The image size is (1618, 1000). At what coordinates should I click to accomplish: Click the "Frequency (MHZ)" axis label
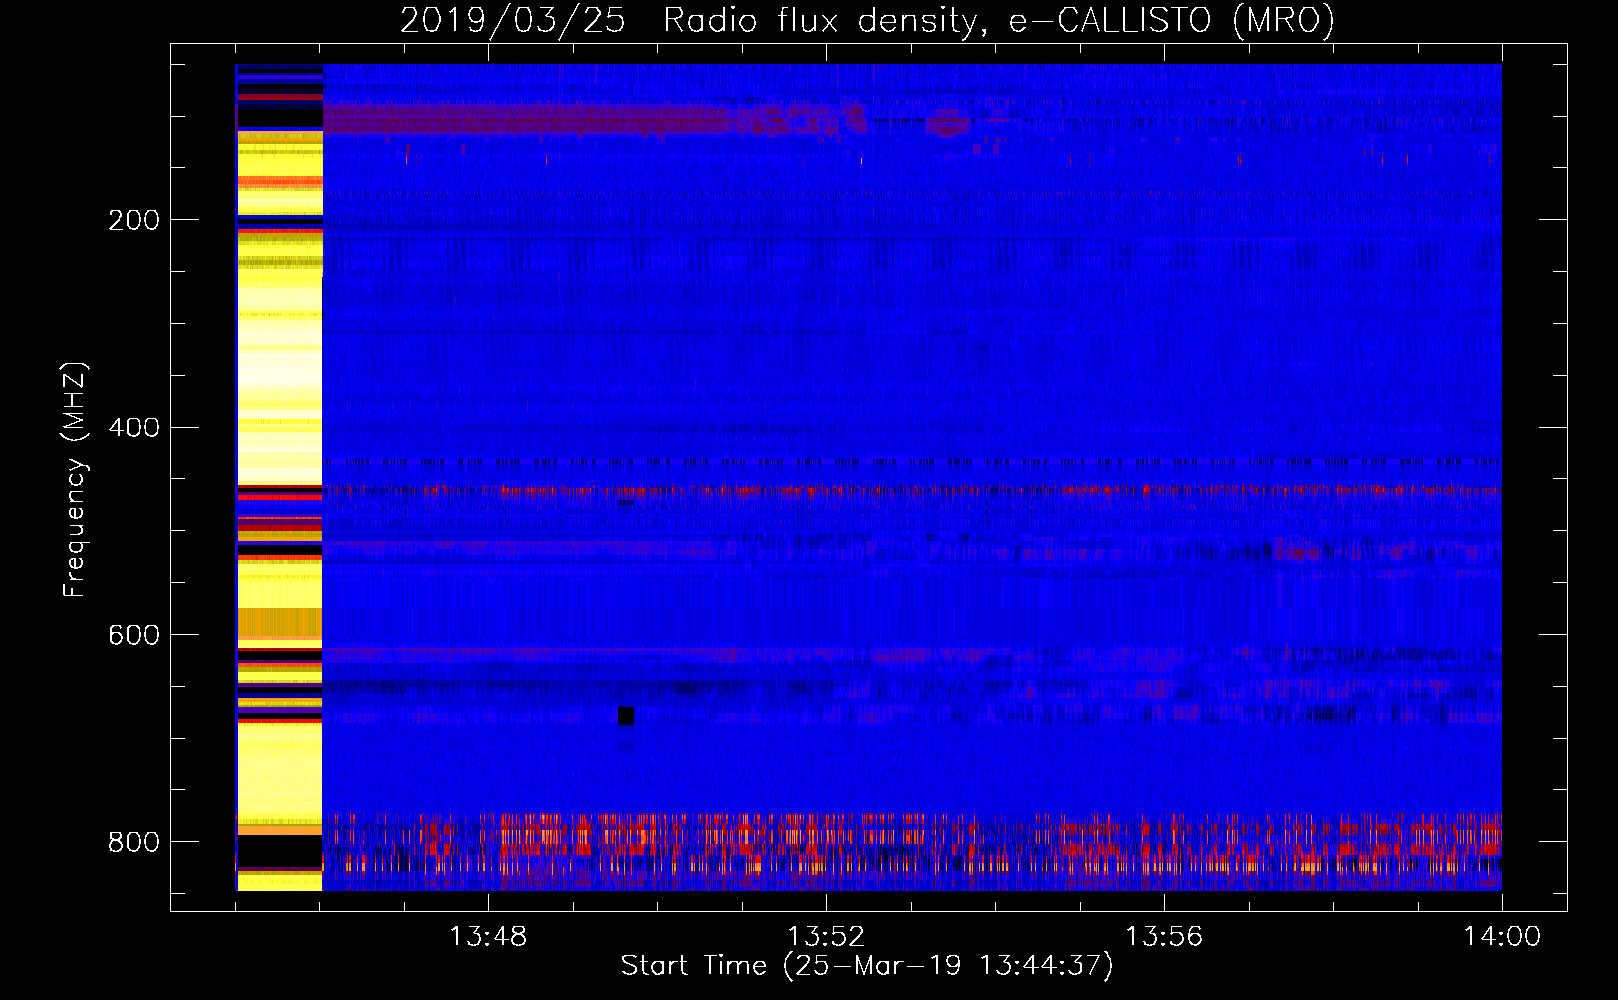click(x=75, y=479)
